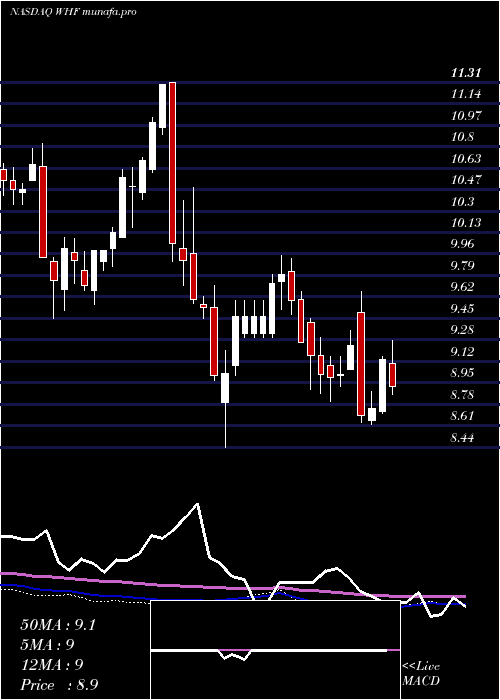
Task: Click the 9.79 price axis label
Action: coord(463,266)
